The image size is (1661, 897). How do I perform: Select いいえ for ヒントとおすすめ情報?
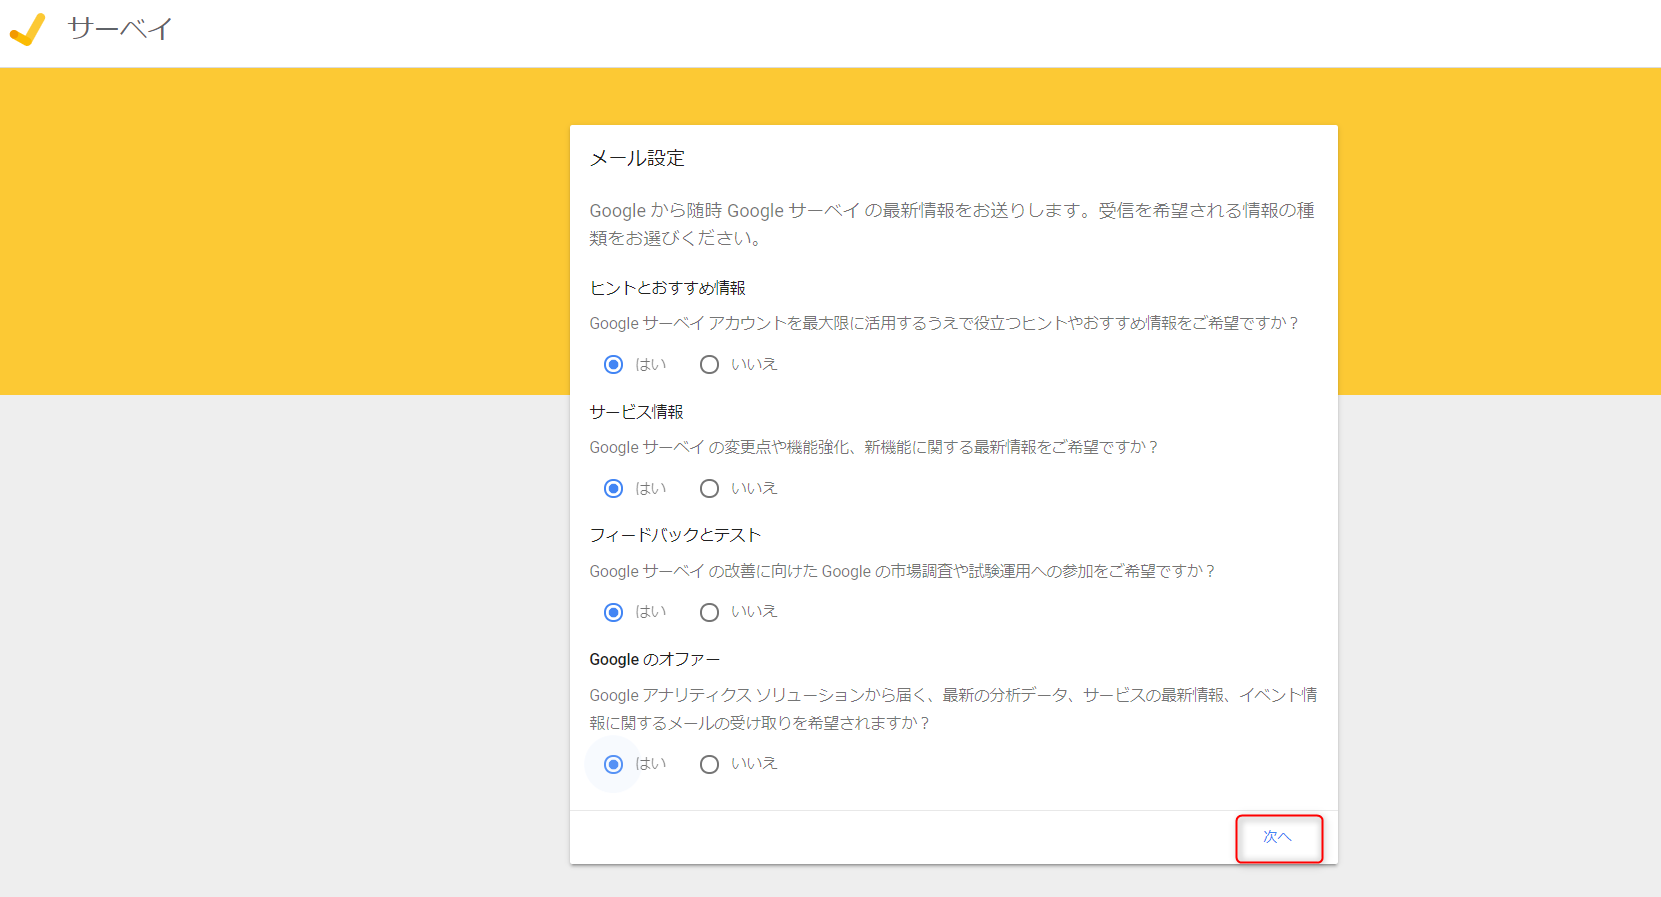(x=709, y=365)
